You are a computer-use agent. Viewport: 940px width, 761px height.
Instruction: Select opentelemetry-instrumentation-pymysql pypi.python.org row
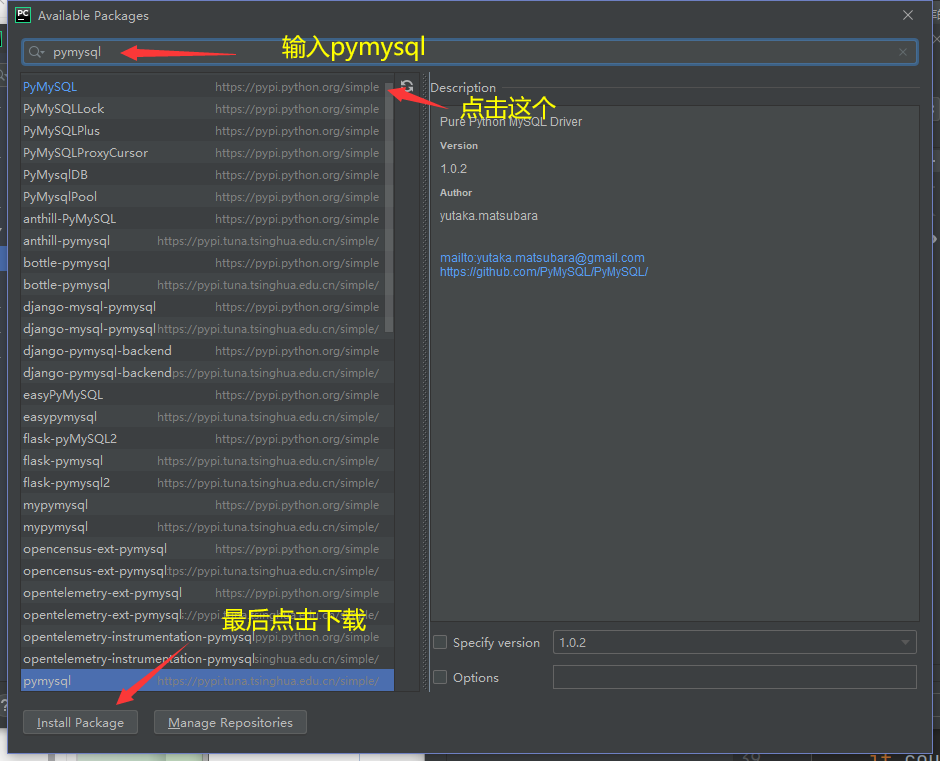pyautogui.click(x=207, y=636)
